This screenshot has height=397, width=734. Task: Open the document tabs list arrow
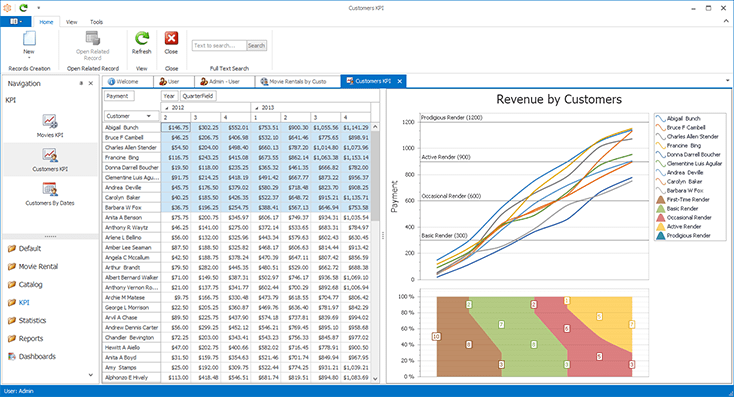coord(727,81)
